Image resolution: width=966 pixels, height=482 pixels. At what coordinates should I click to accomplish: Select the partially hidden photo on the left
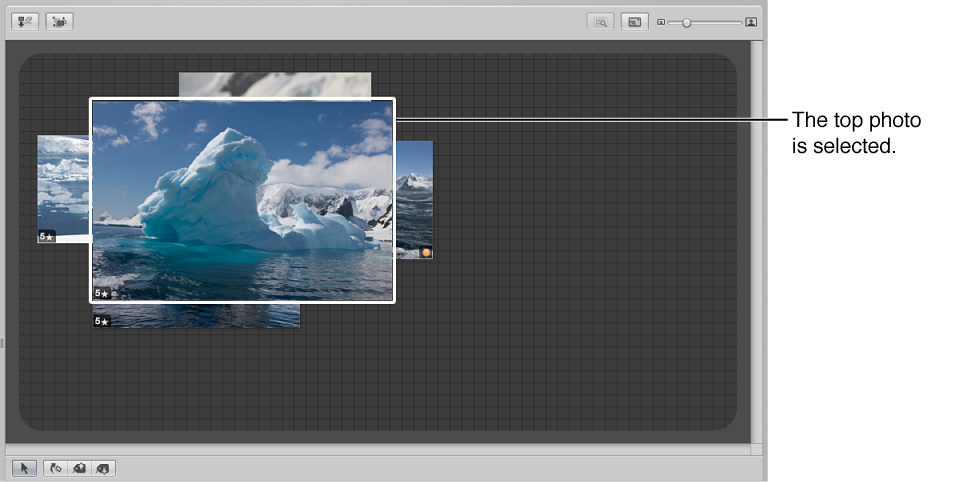(x=63, y=189)
